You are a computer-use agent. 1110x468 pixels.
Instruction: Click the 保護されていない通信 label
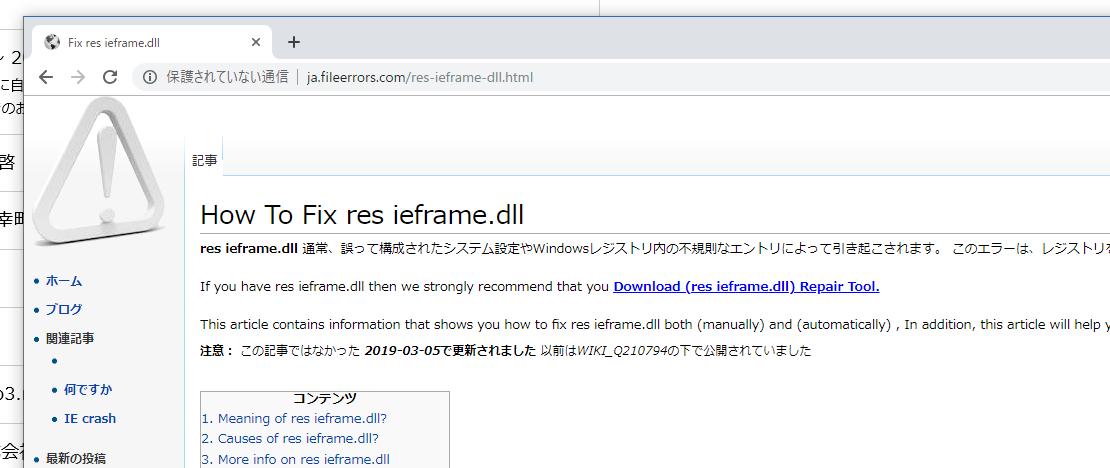click(x=227, y=77)
